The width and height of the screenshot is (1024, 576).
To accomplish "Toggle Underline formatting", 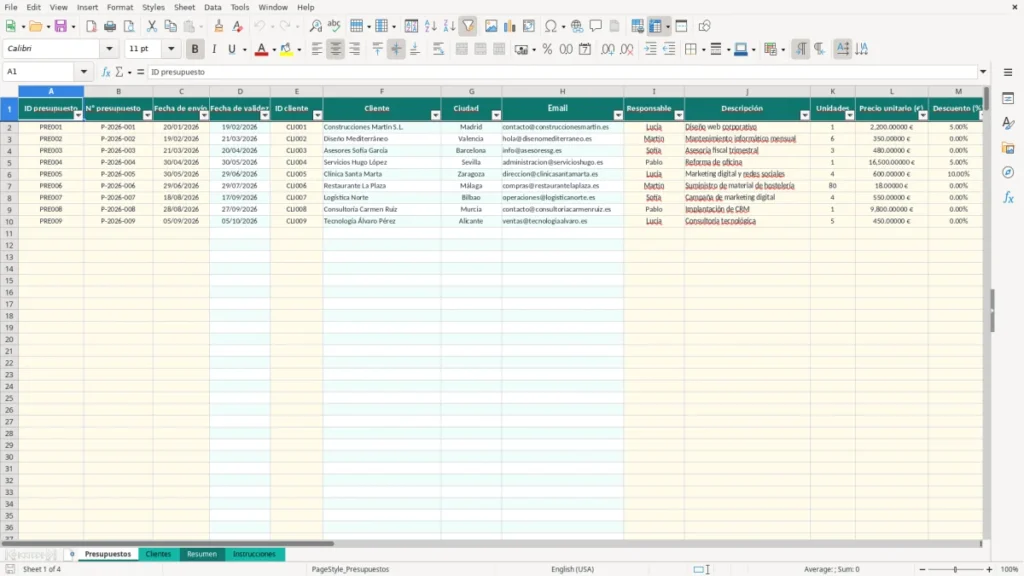I will point(232,49).
